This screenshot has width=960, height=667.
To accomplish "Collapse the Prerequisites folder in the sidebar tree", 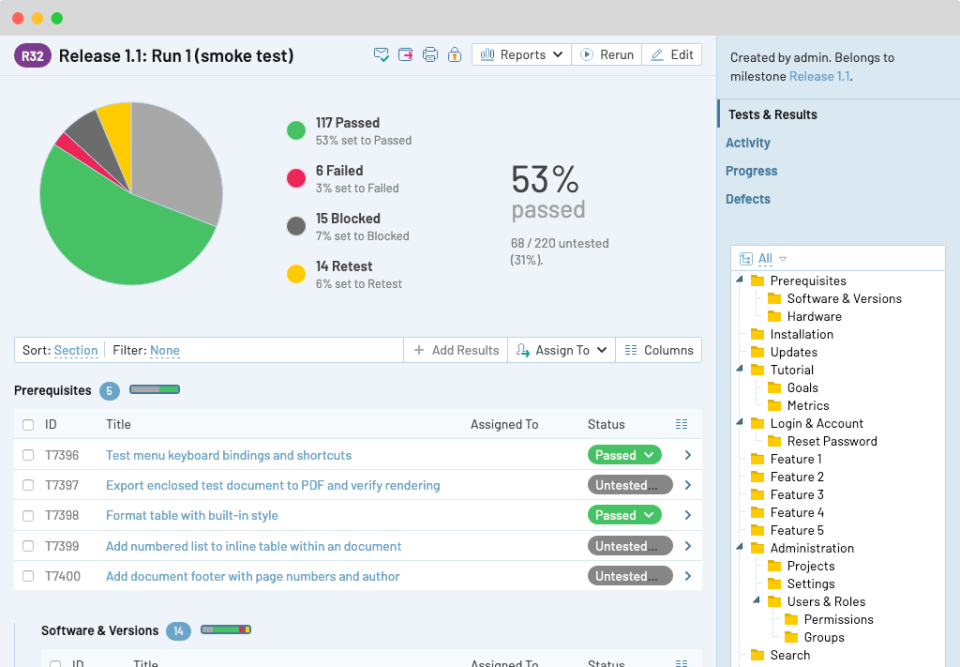I will [x=738, y=280].
